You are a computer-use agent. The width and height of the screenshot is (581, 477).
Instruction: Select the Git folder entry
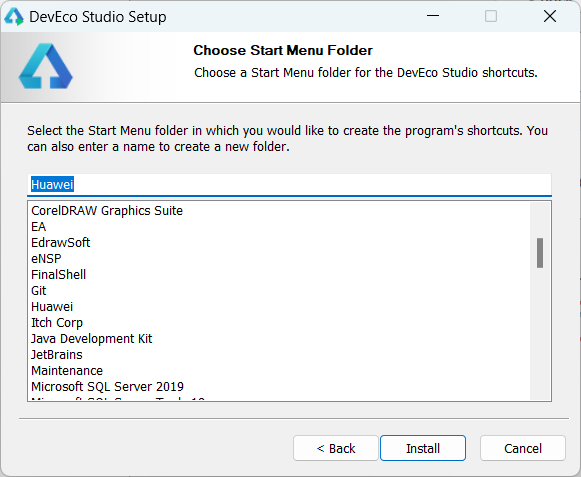click(x=39, y=291)
